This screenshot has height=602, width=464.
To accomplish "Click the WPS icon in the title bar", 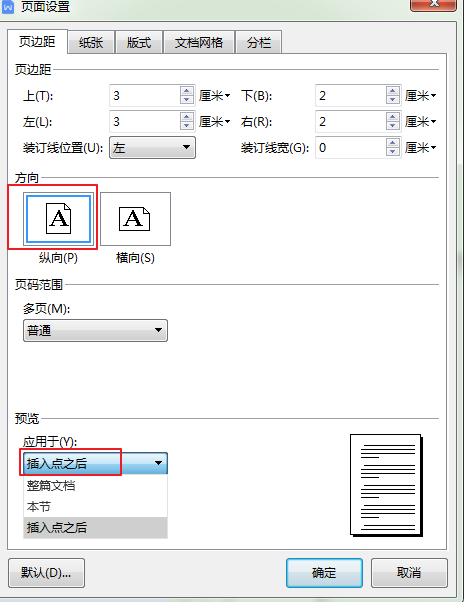I will click(x=8, y=7).
